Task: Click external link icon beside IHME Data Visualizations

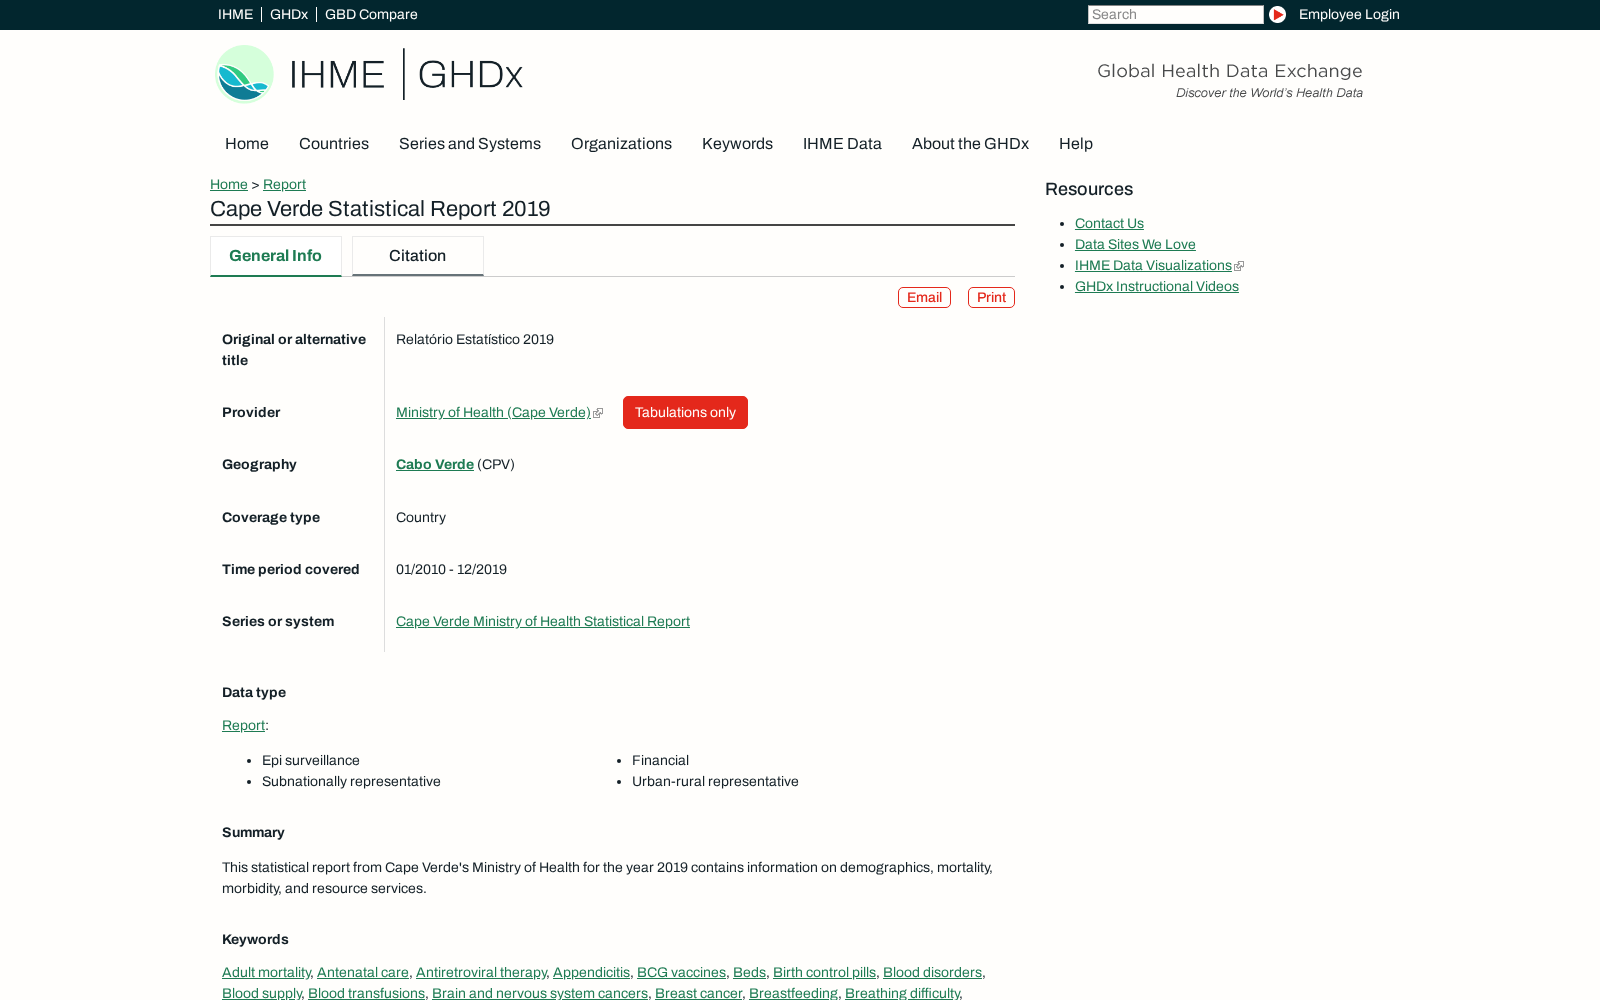Action: (x=1239, y=266)
